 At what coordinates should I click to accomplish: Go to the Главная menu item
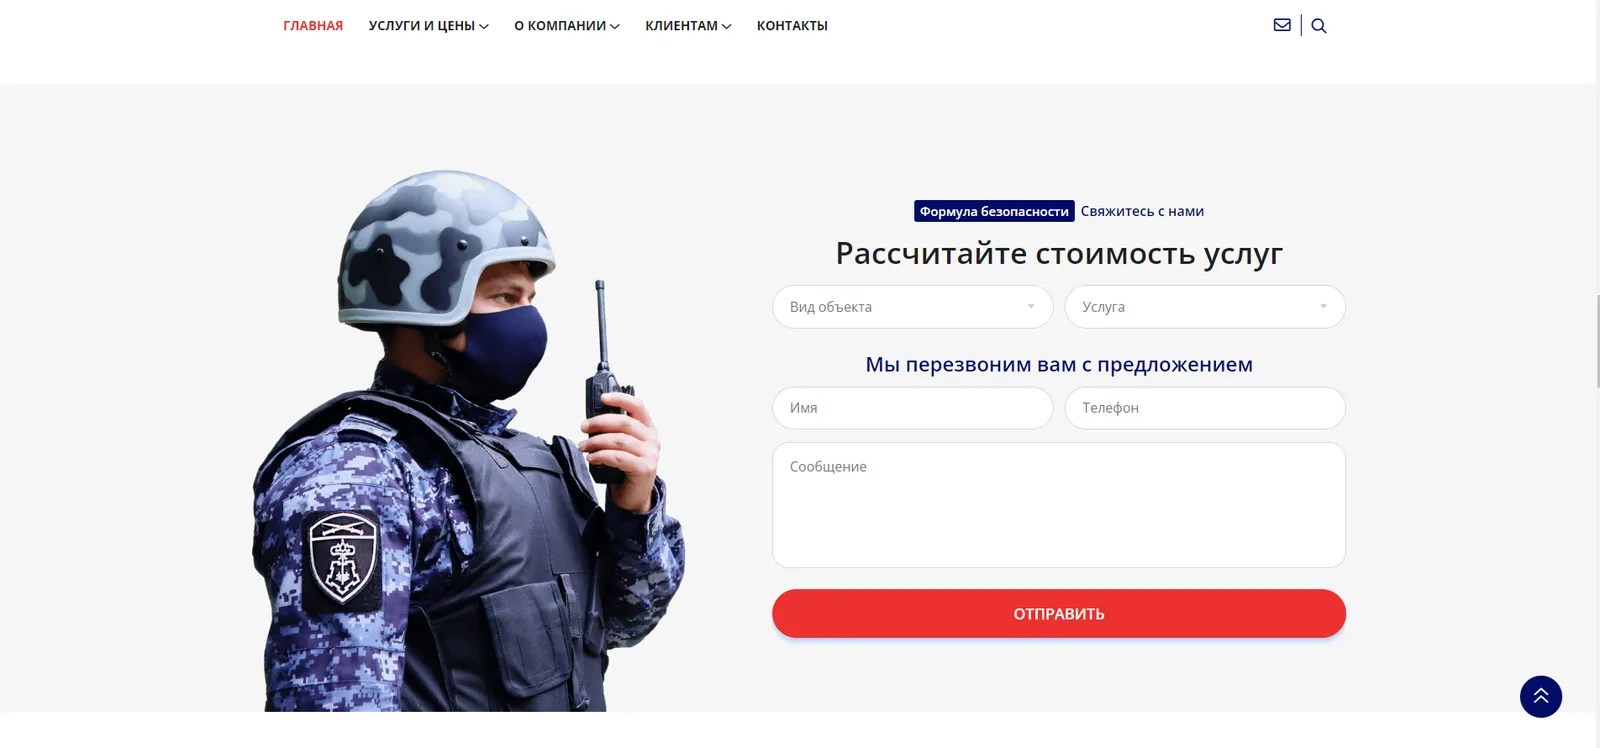(x=313, y=26)
